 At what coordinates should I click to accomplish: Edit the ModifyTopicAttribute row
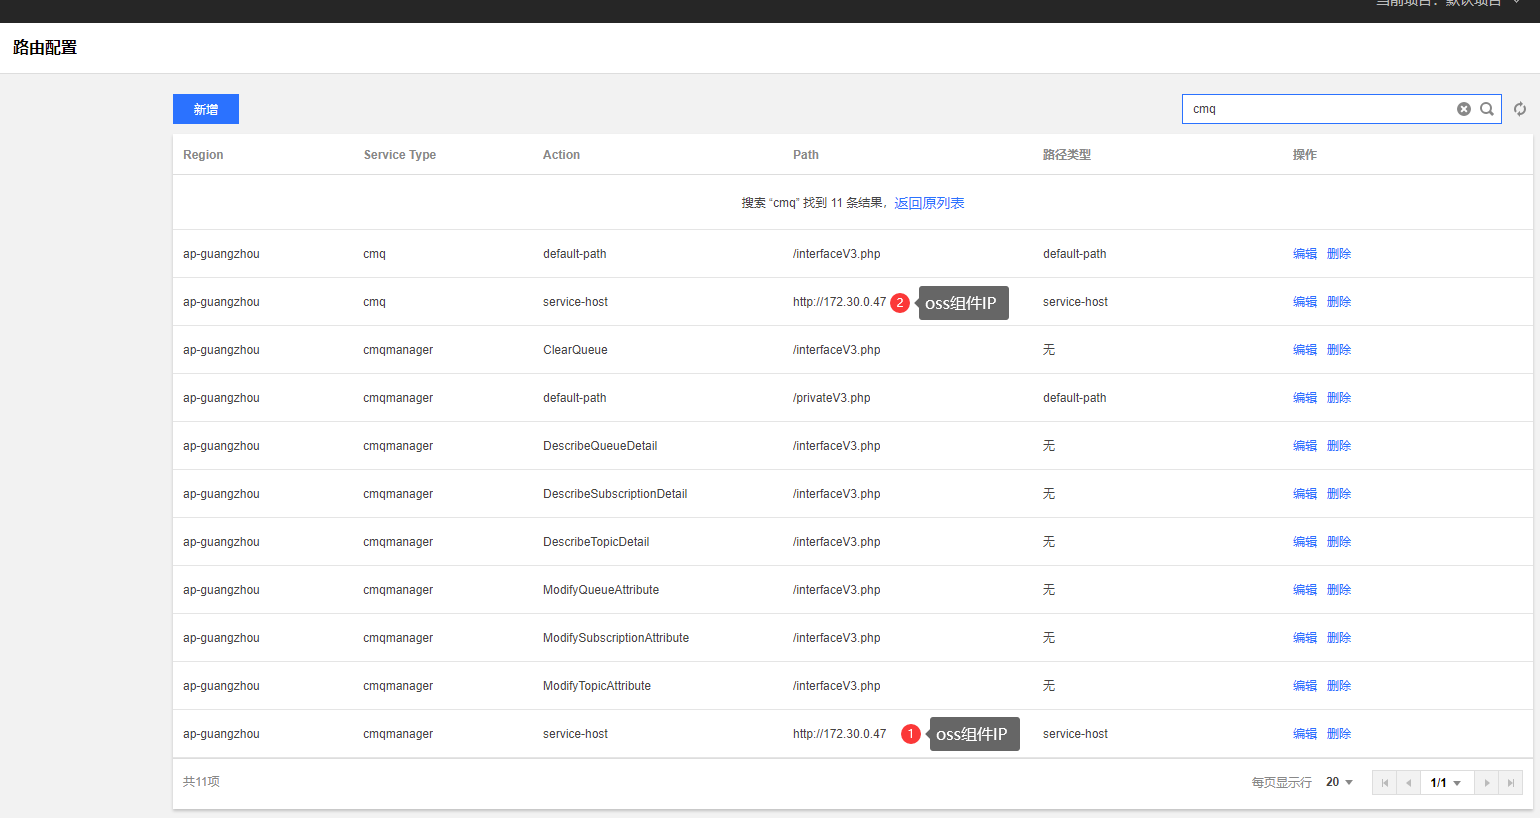point(1305,686)
